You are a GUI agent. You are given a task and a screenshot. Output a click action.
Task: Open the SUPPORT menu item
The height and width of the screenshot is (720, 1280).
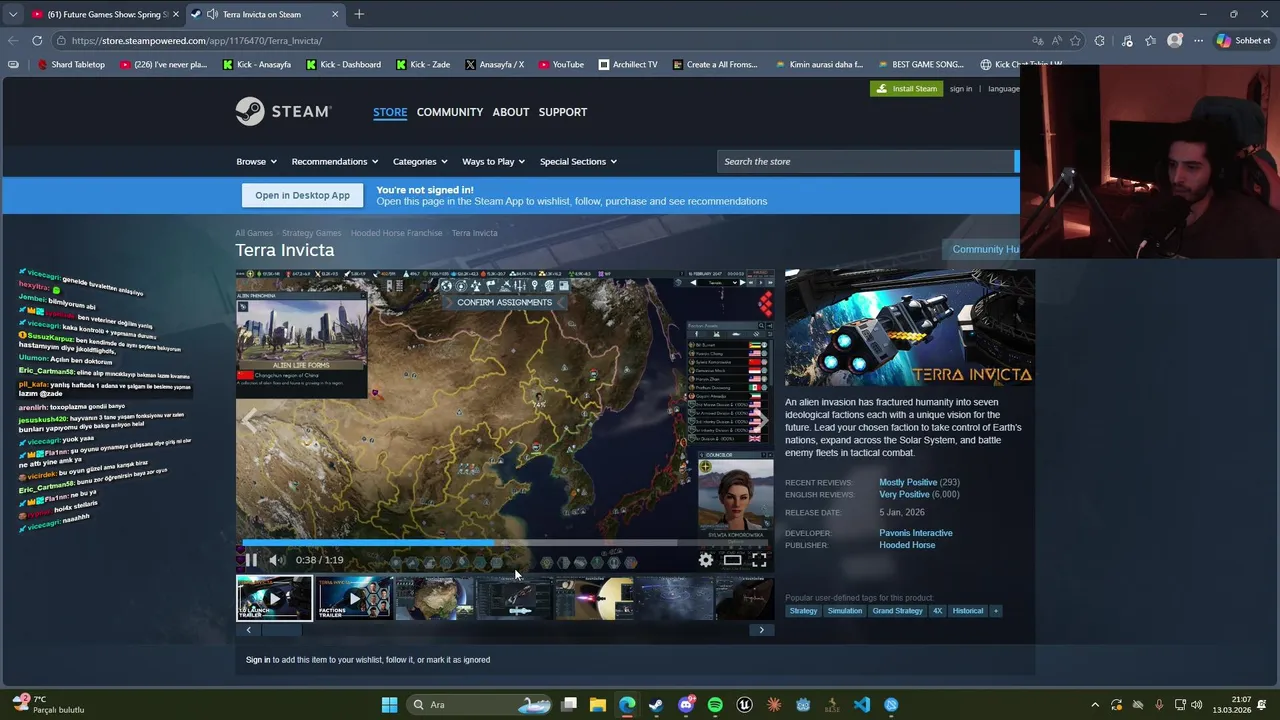(x=563, y=112)
